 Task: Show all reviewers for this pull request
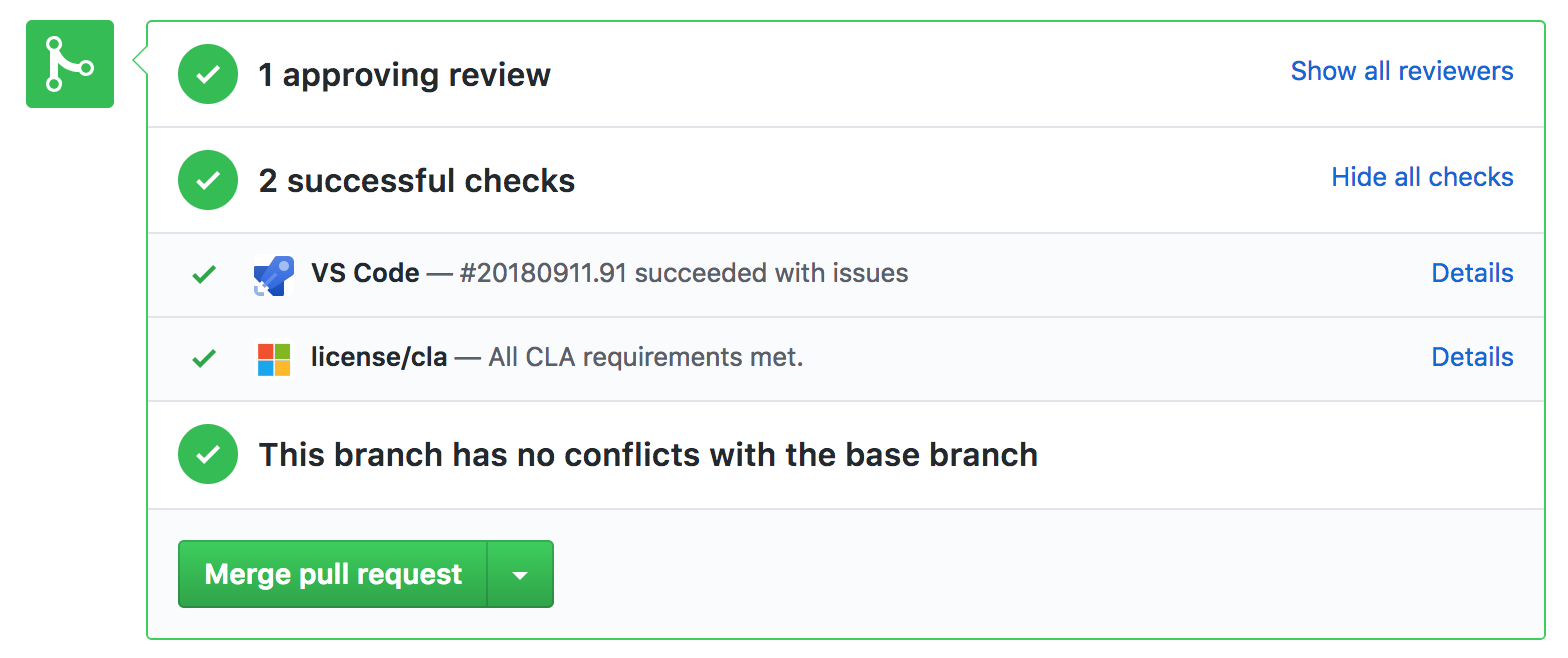coord(1401,71)
